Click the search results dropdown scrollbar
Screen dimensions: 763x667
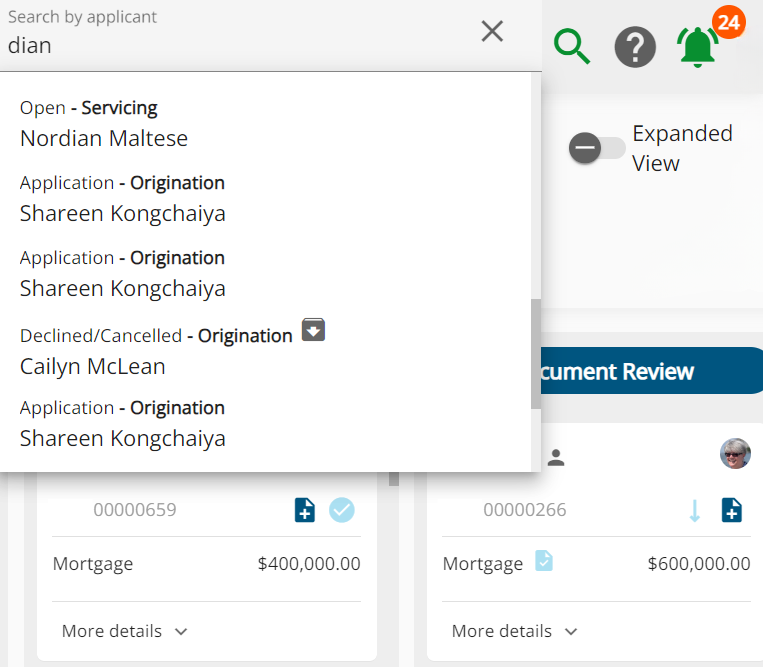pos(536,354)
